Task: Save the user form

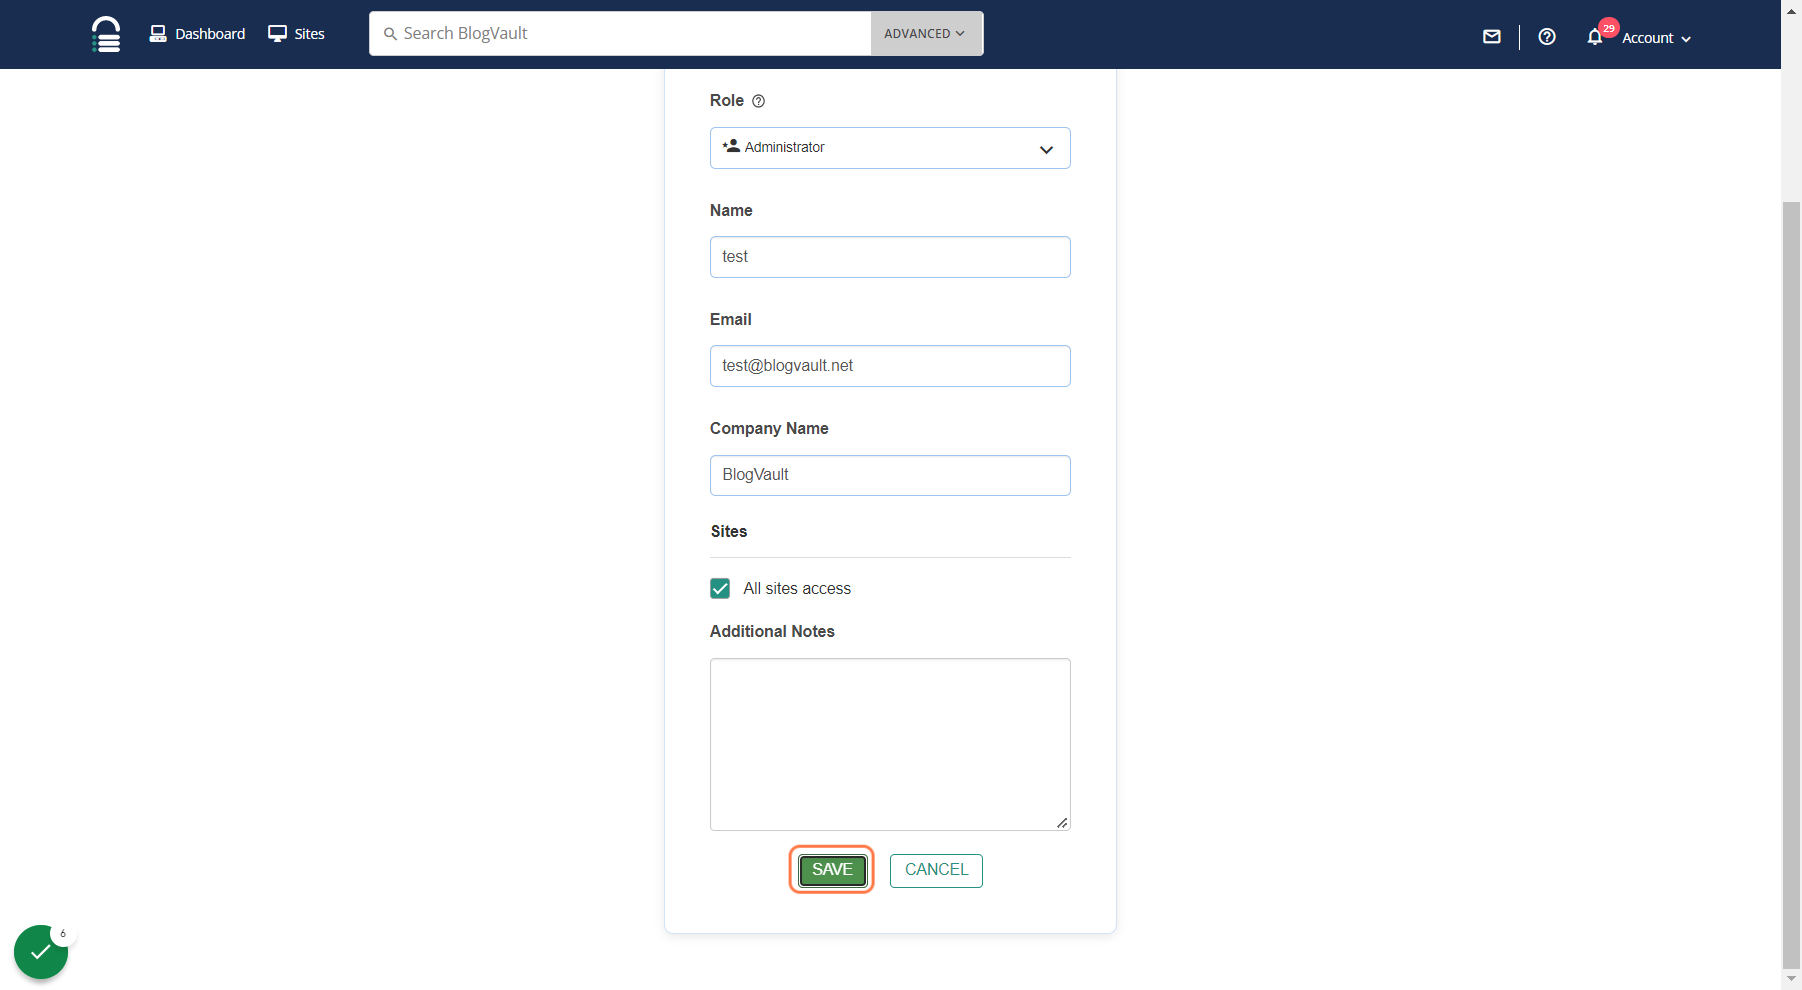Action: (832, 870)
